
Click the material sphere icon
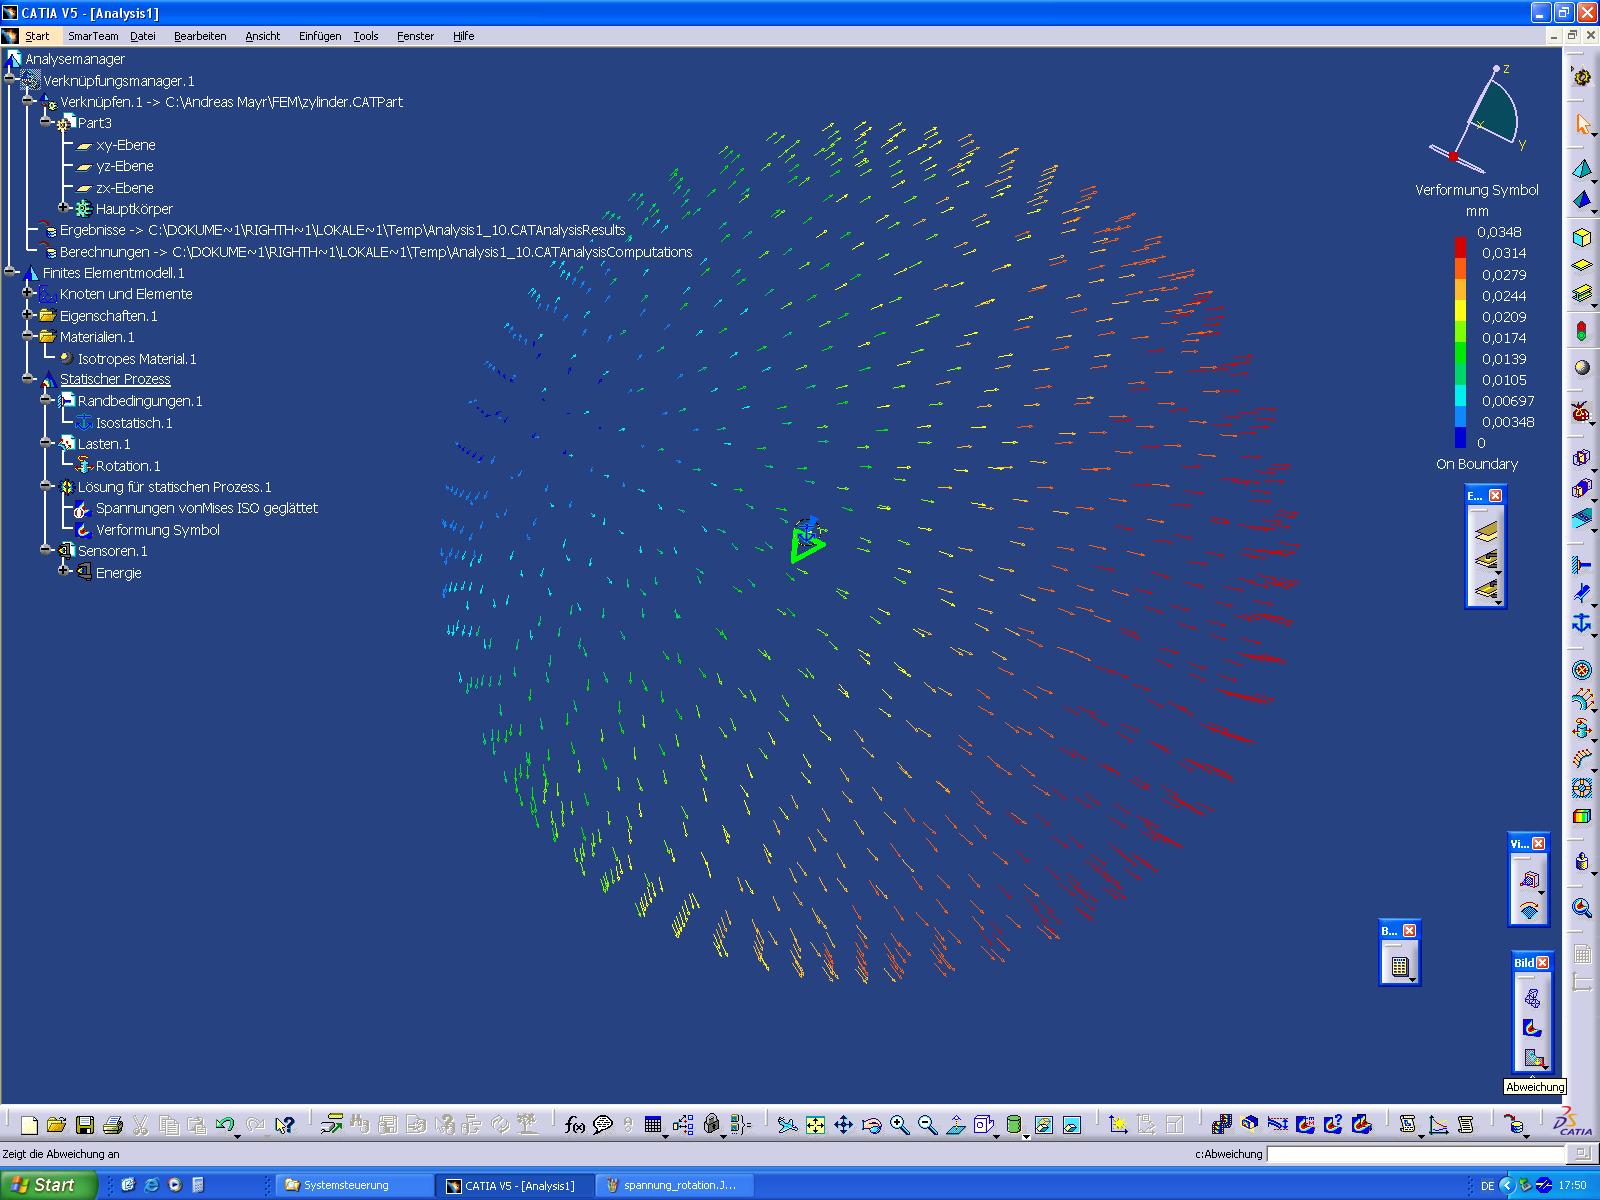tap(1582, 367)
